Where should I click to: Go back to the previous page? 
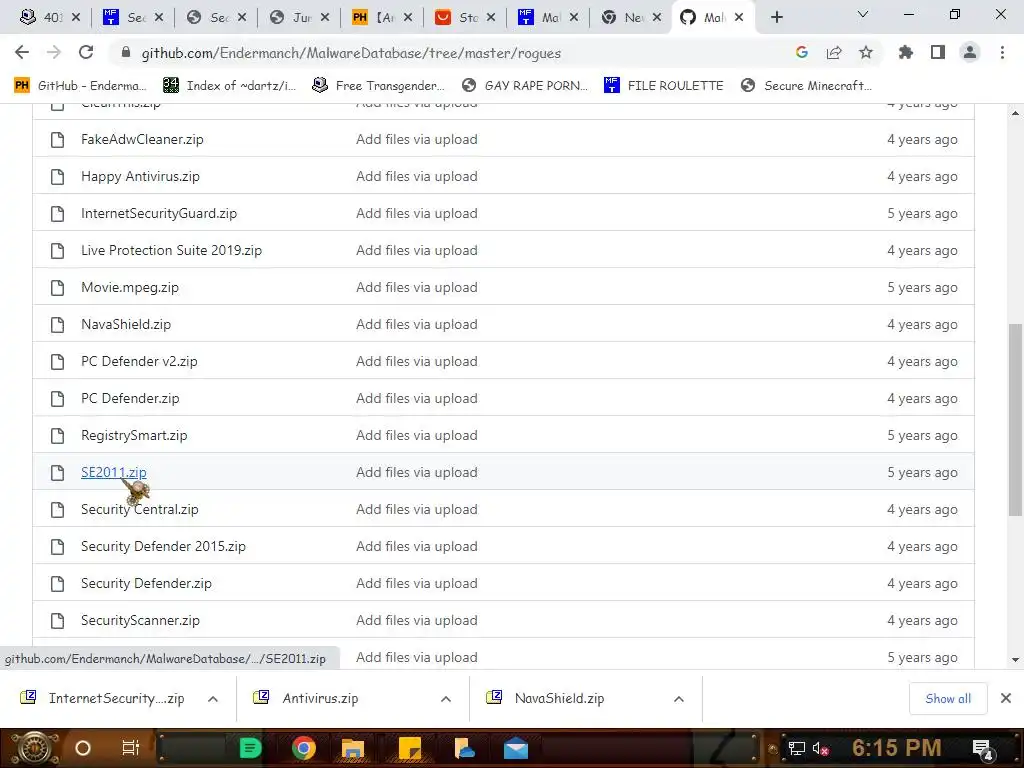point(22,52)
